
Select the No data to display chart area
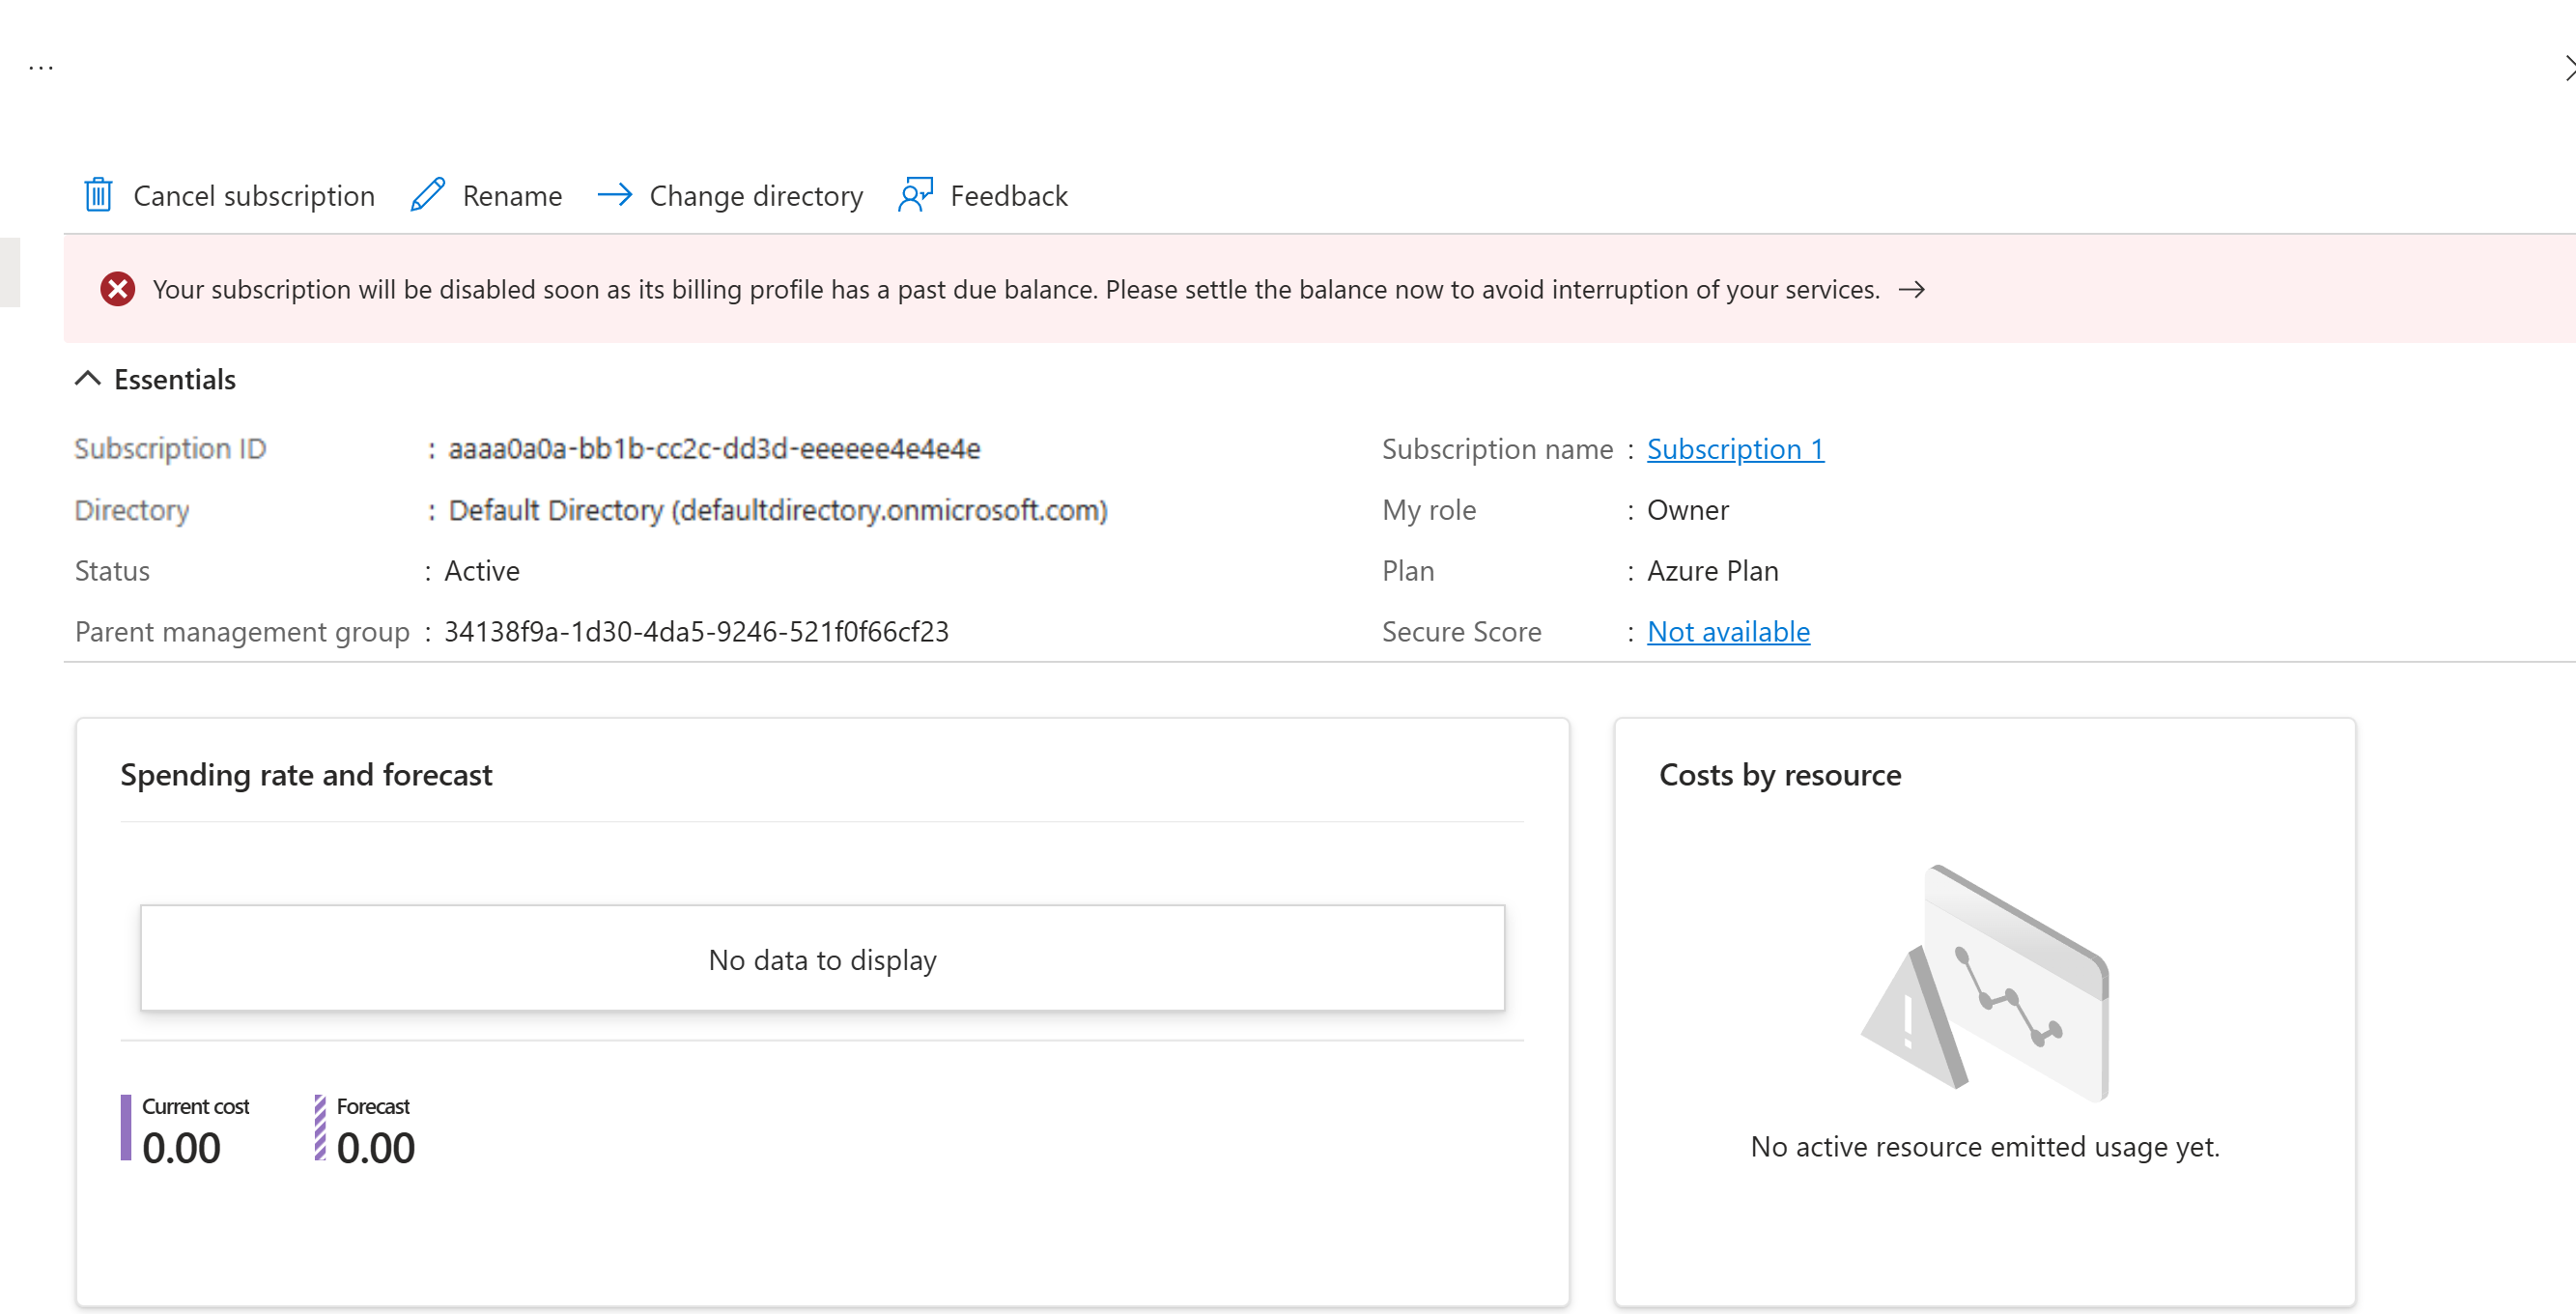pos(822,958)
